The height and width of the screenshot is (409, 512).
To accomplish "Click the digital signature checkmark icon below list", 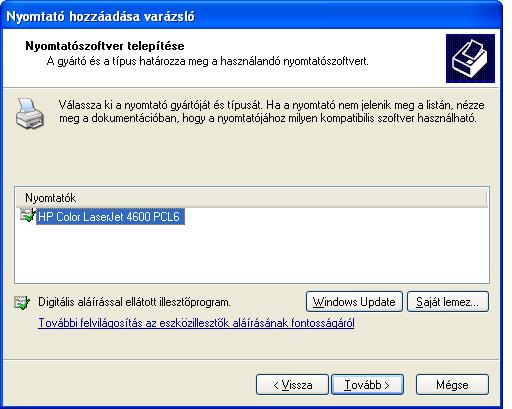I will tap(22, 302).
